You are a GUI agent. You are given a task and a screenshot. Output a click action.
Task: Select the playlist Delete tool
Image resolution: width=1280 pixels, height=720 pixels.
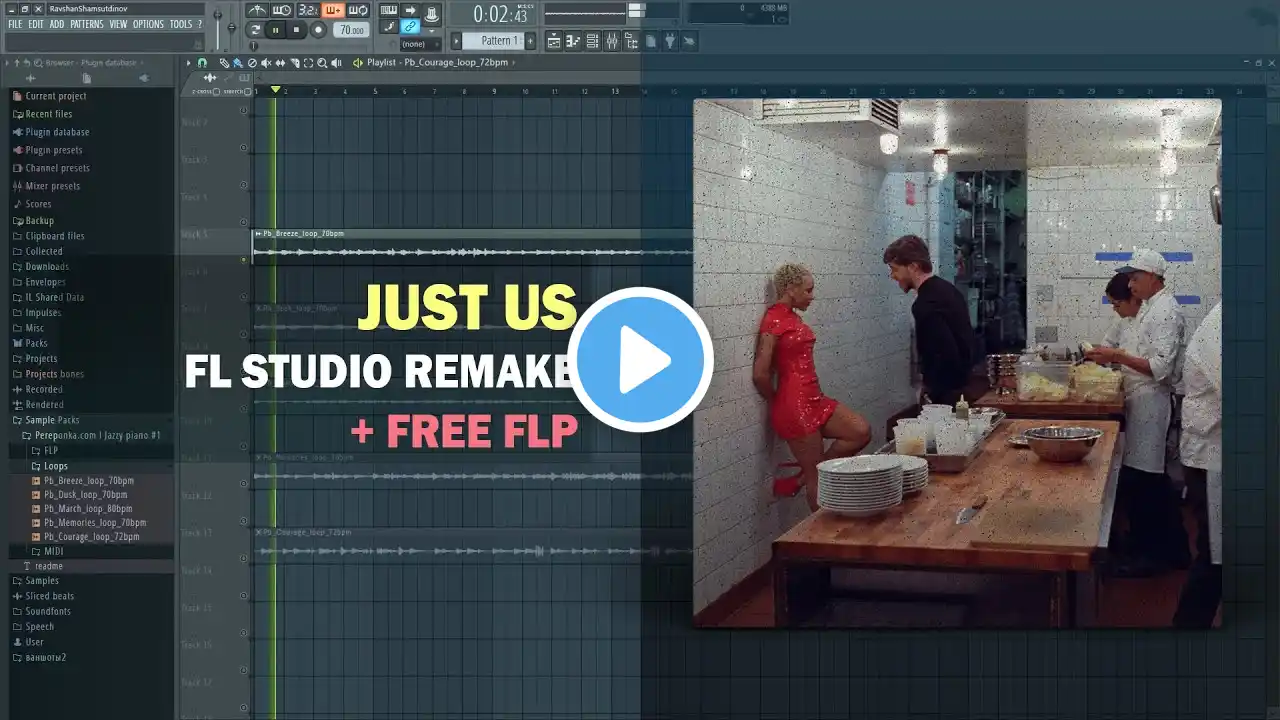pyautogui.click(x=252, y=63)
